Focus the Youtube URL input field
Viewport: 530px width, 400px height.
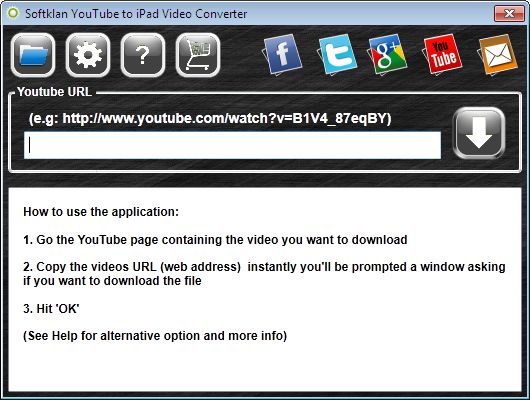[232, 145]
